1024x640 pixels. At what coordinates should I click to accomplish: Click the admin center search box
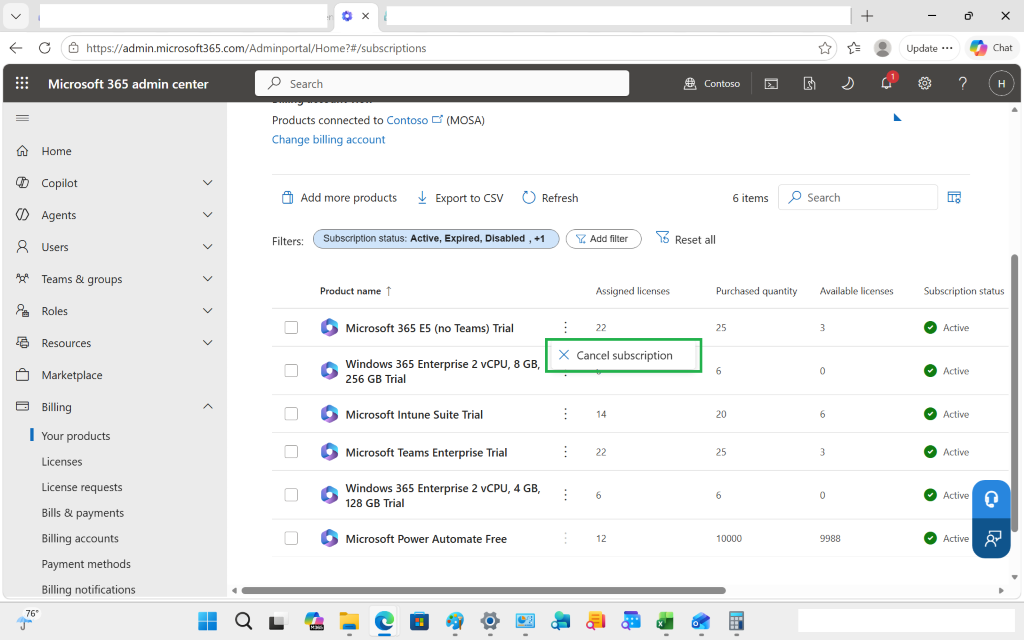click(x=442, y=84)
